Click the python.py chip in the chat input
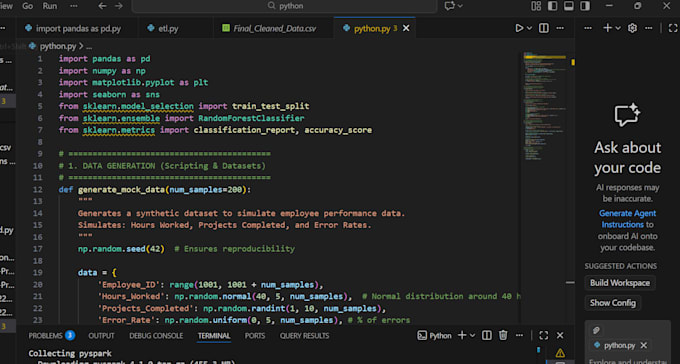The image size is (680, 364). (x=619, y=345)
